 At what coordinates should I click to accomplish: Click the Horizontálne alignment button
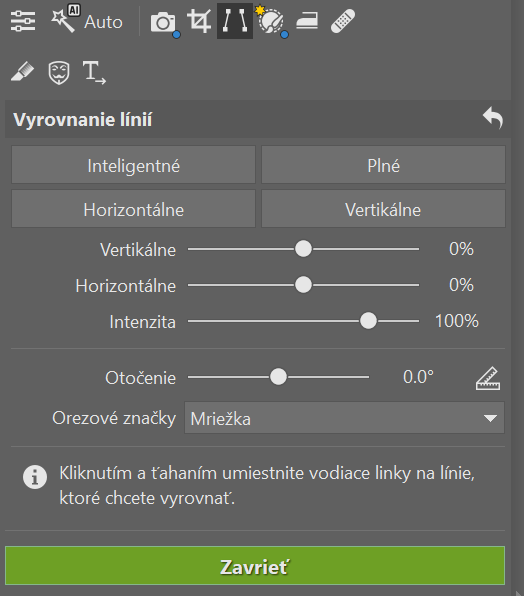point(133,209)
